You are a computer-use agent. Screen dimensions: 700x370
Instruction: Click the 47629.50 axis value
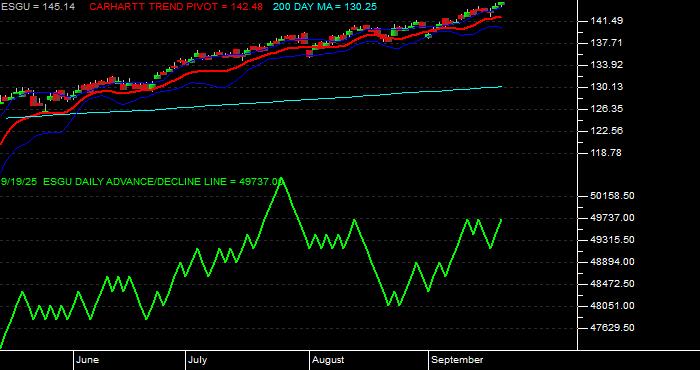tap(611, 328)
